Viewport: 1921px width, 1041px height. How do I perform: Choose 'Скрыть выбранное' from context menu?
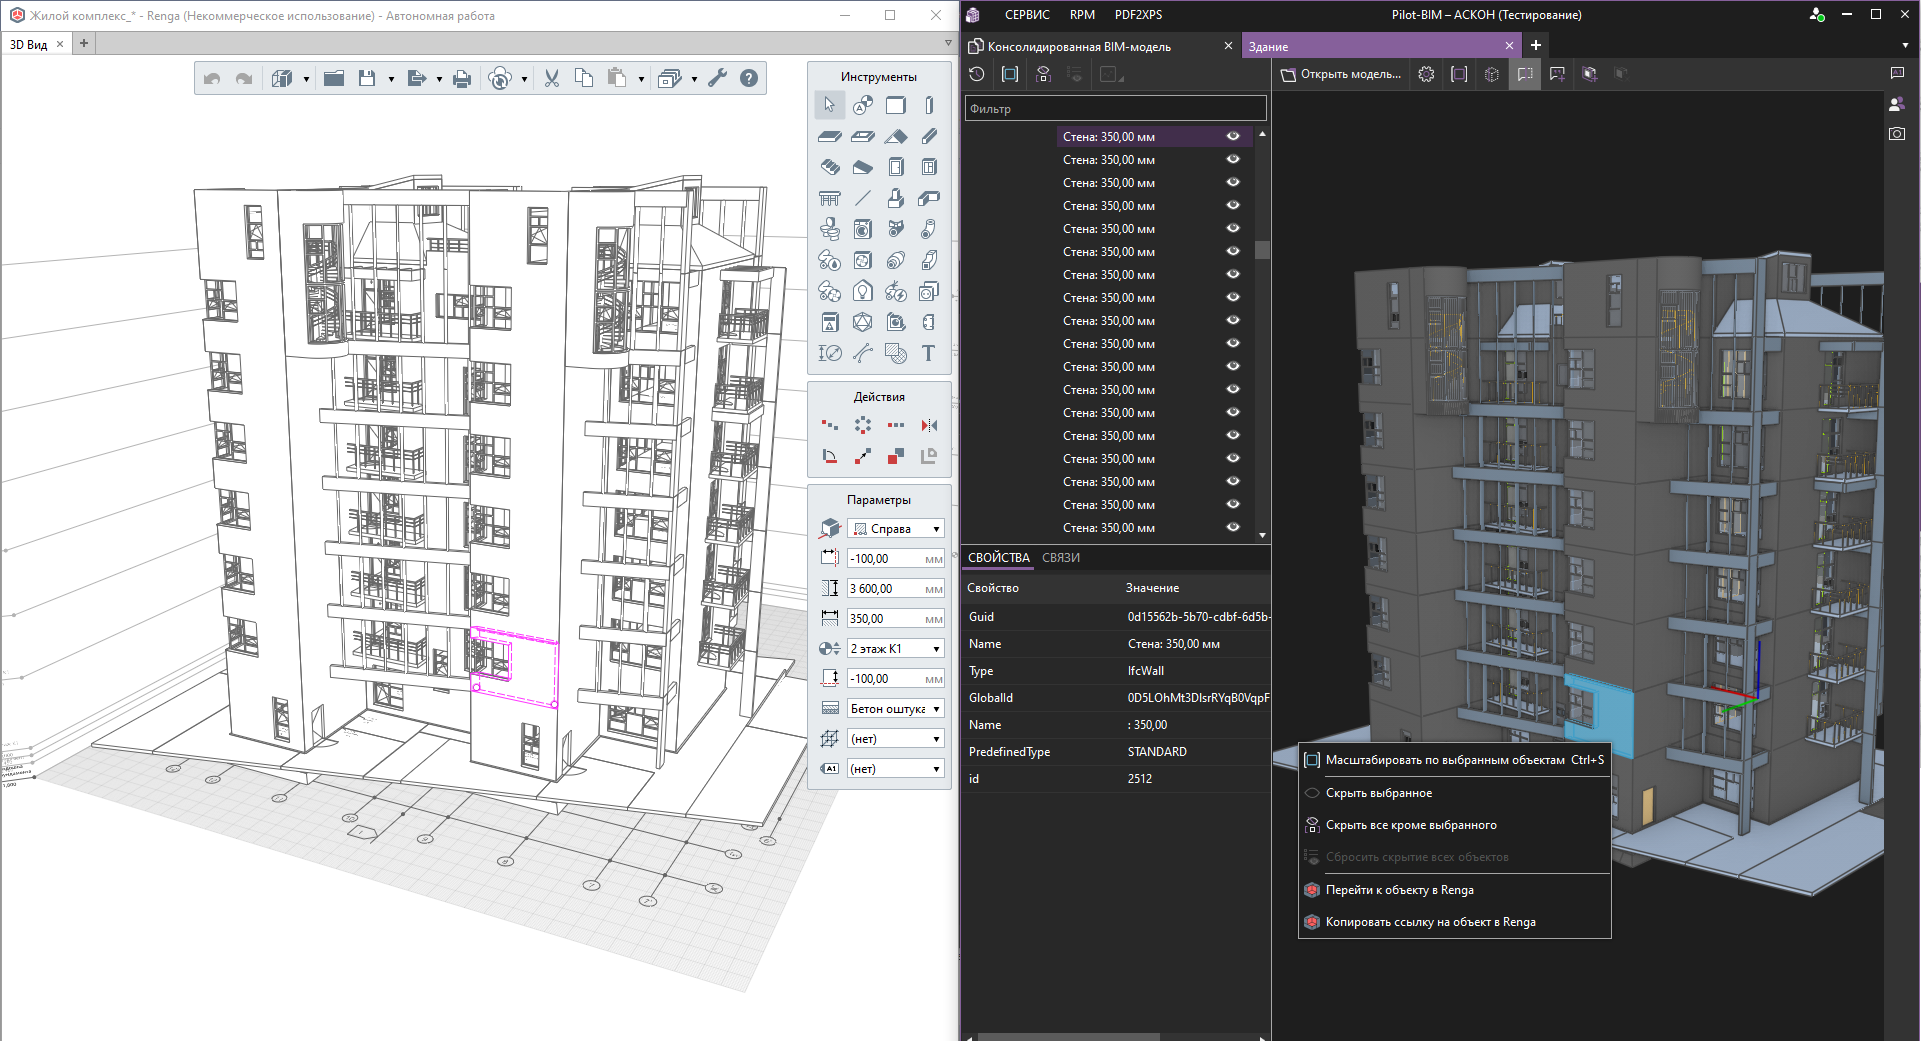coord(1455,793)
